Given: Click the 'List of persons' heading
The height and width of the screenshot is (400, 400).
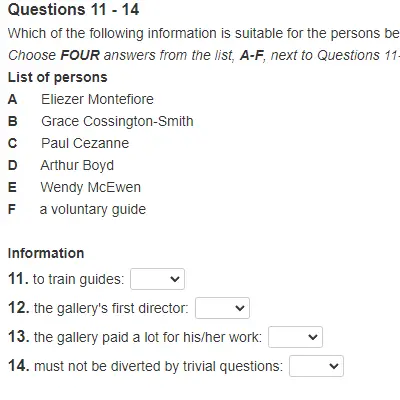Looking at the screenshot, I should (57, 77).
